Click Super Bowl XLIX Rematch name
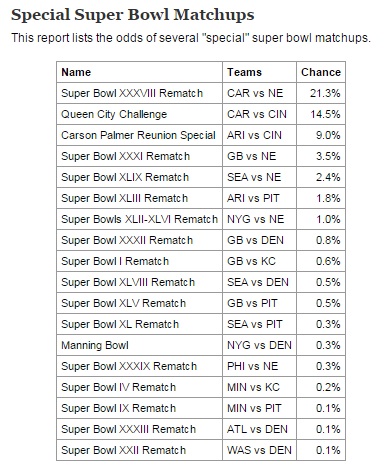Viewport: 392px width, 471px height. pyautogui.click(x=125, y=177)
